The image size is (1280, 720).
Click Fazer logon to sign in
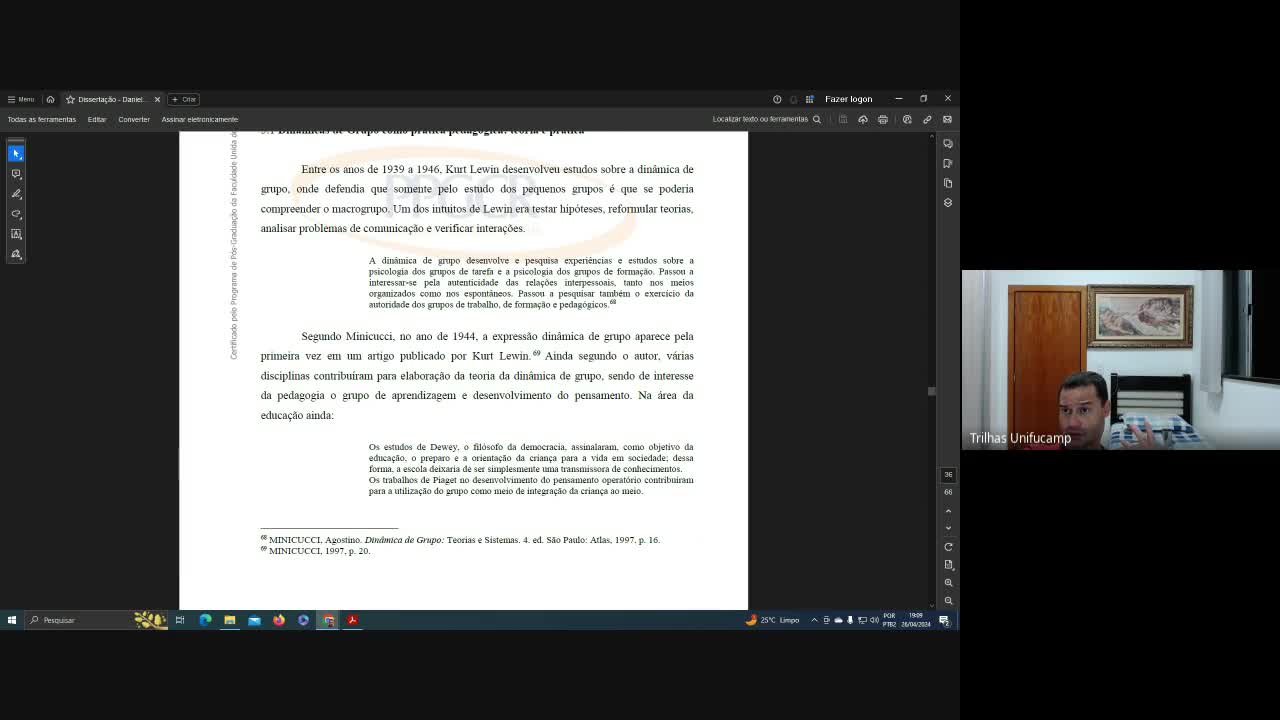tap(848, 99)
